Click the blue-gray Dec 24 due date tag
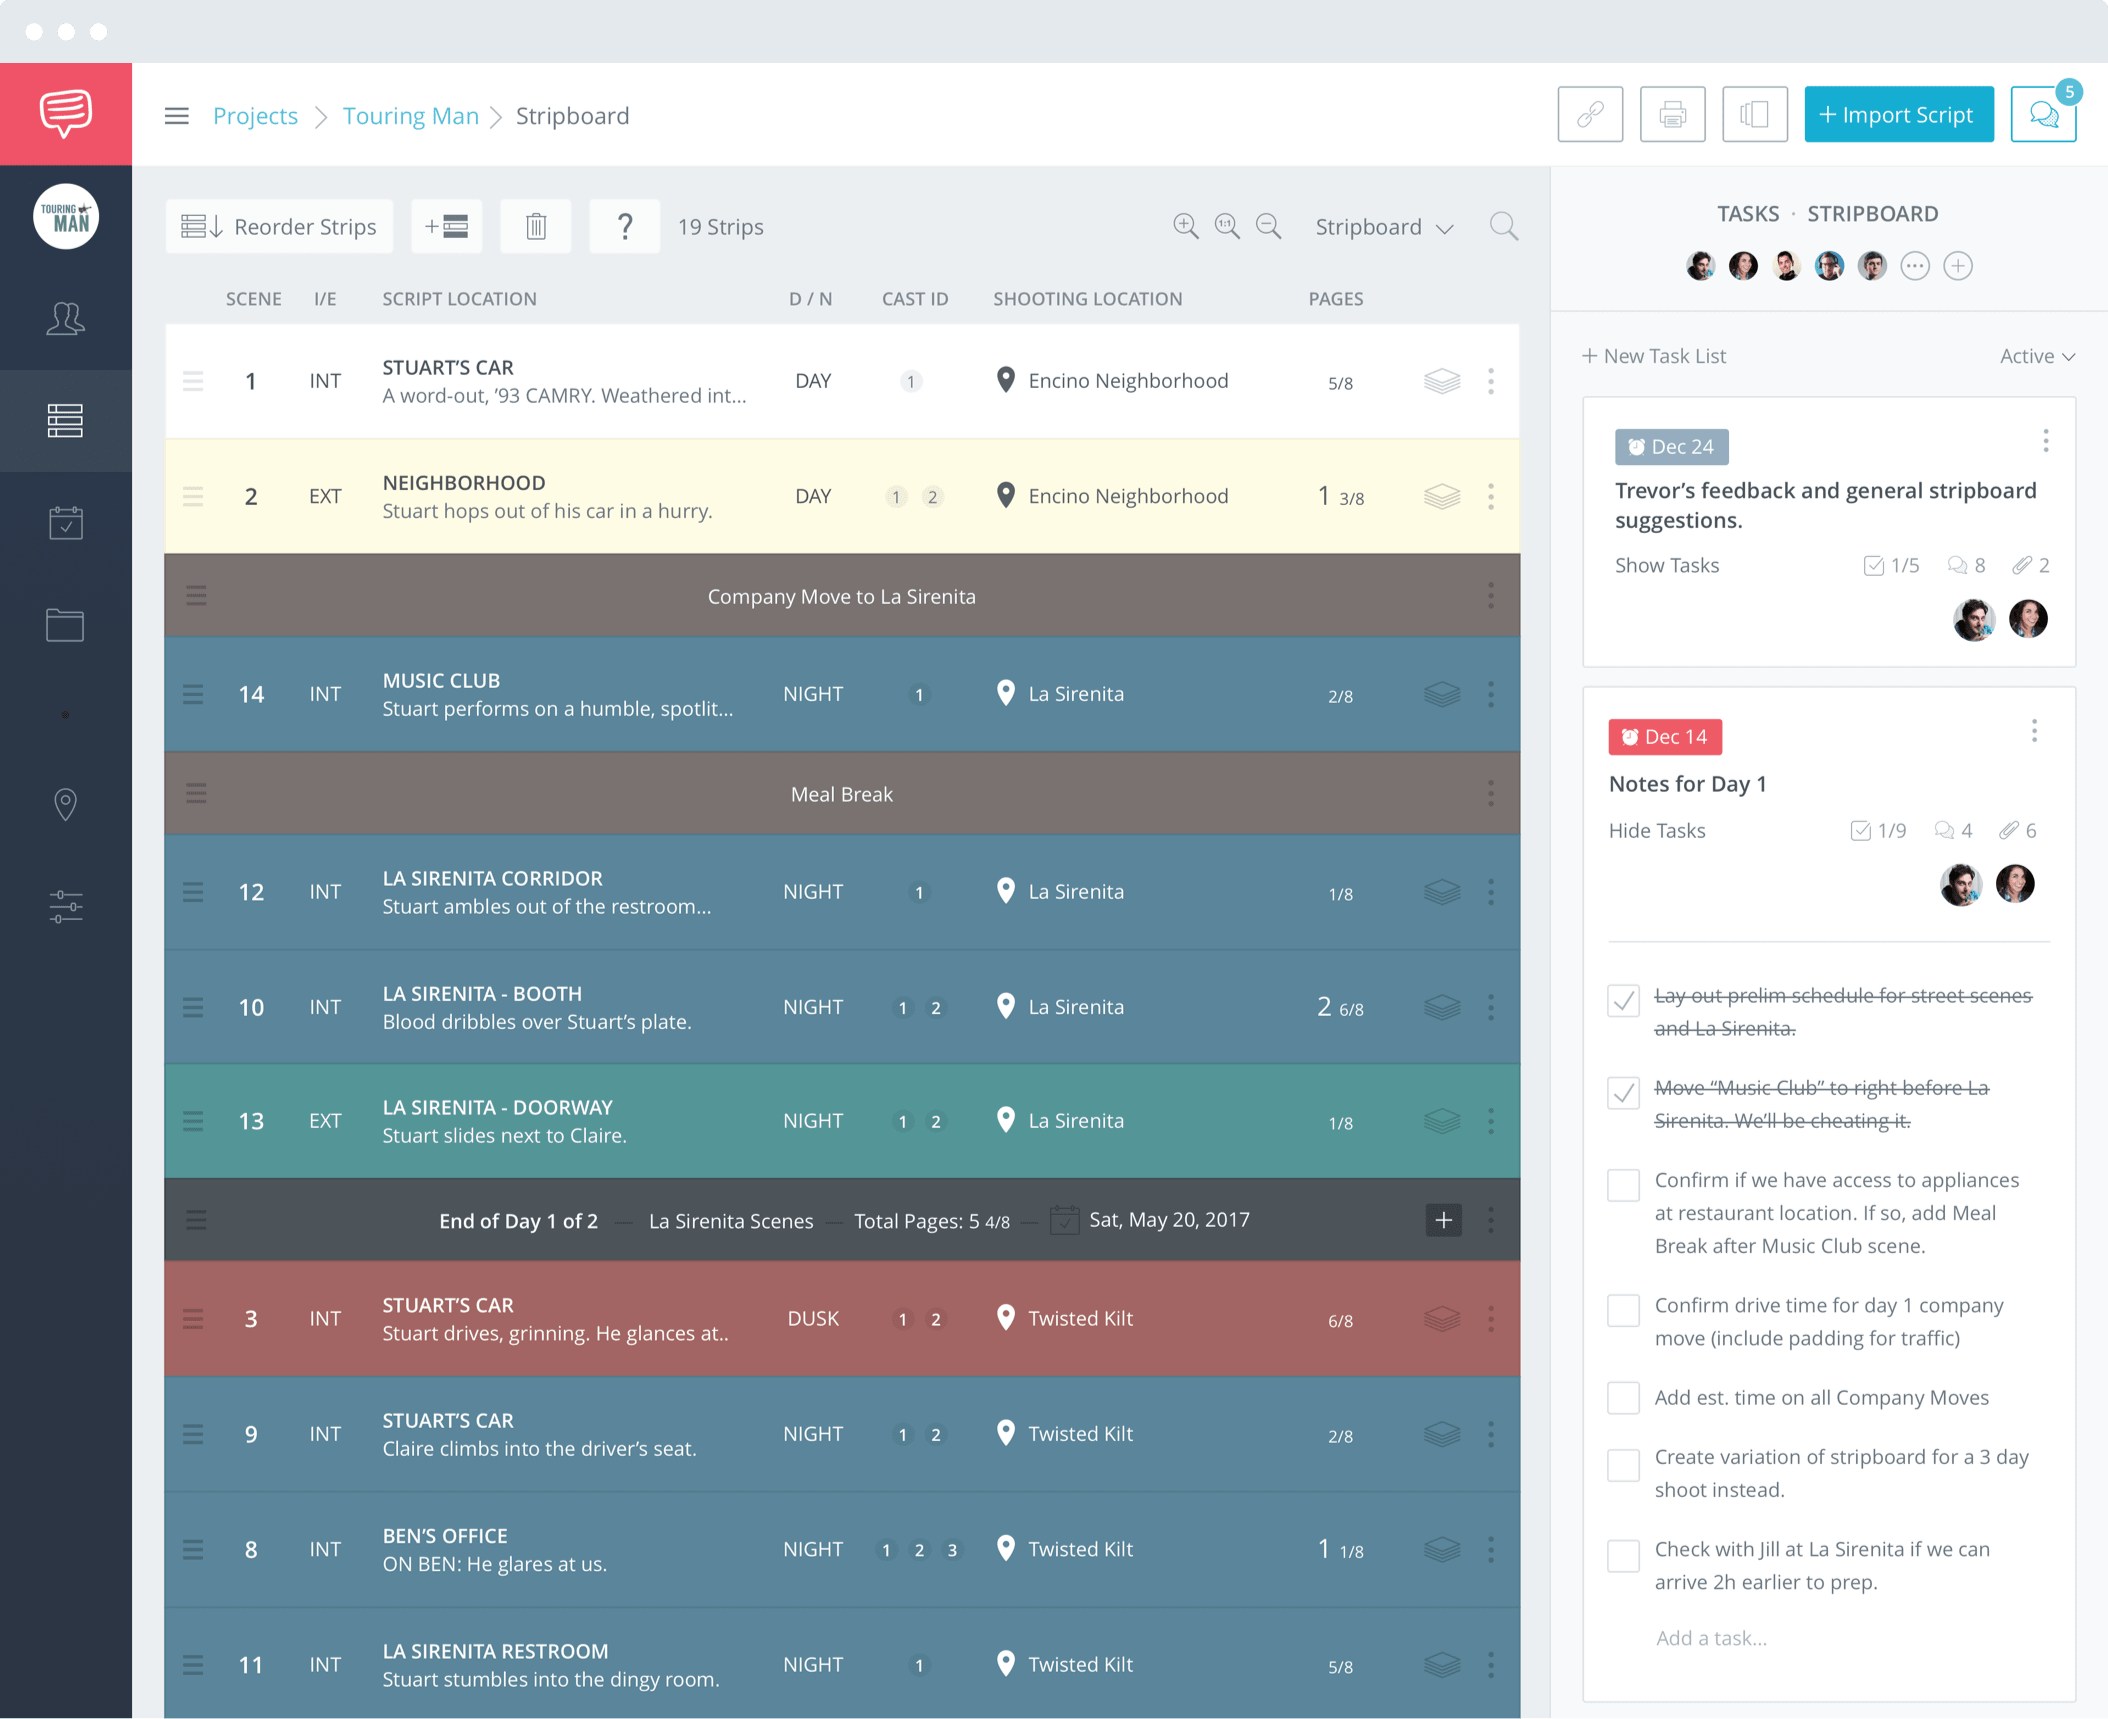2108x1719 pixels. coord(1671,447)
